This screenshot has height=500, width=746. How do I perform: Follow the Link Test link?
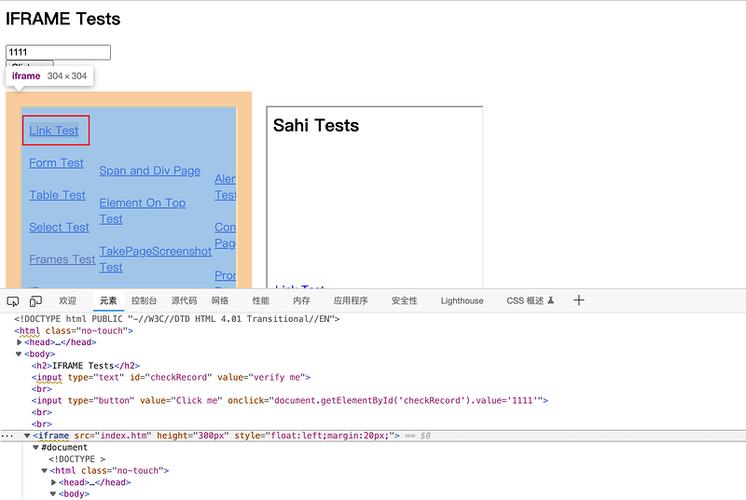point(54,130)
